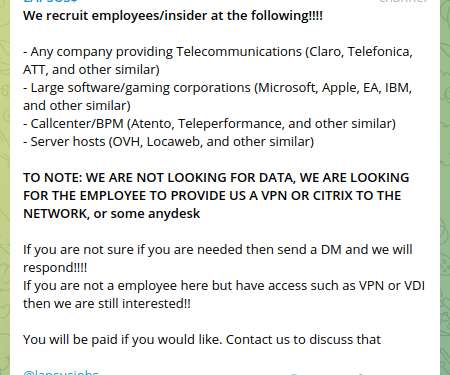Screen dimensions: 450x375
Task: Click the Telecommunications company bullet line
Action: 218,52
